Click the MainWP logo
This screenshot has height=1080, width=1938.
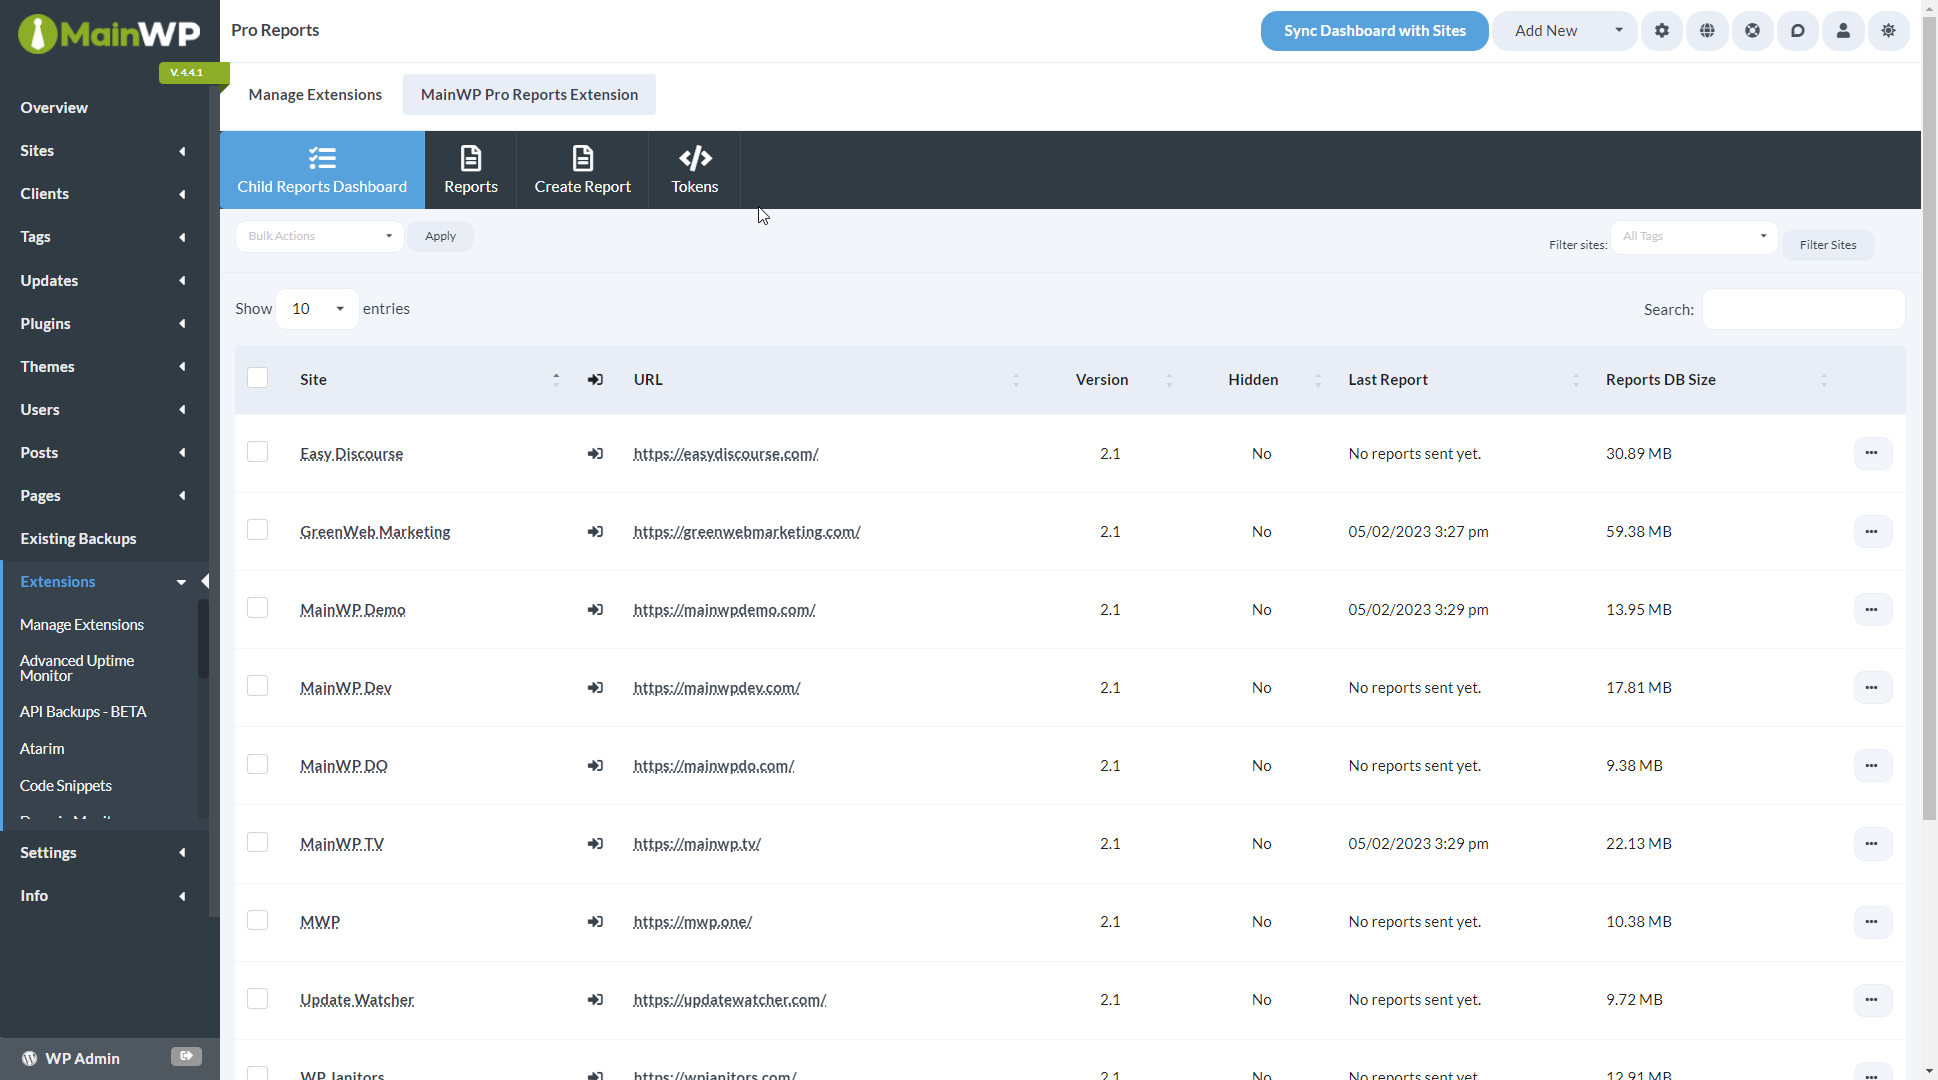pyautogui.click(x=108, y=33)
